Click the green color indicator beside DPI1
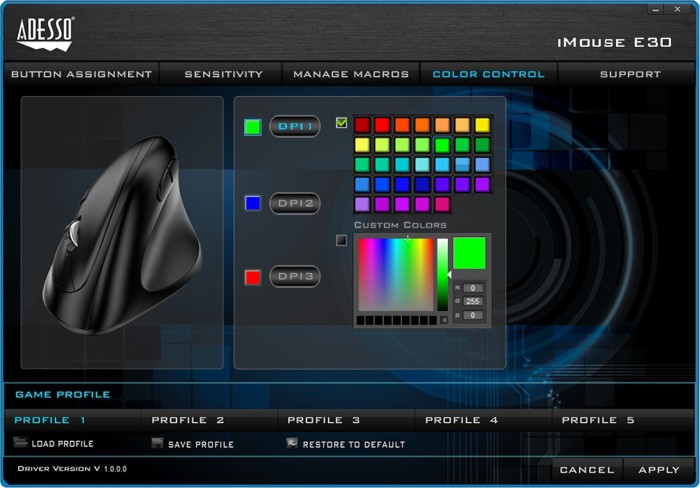This screenshot has width=700, height=488. tap(252, 127)
